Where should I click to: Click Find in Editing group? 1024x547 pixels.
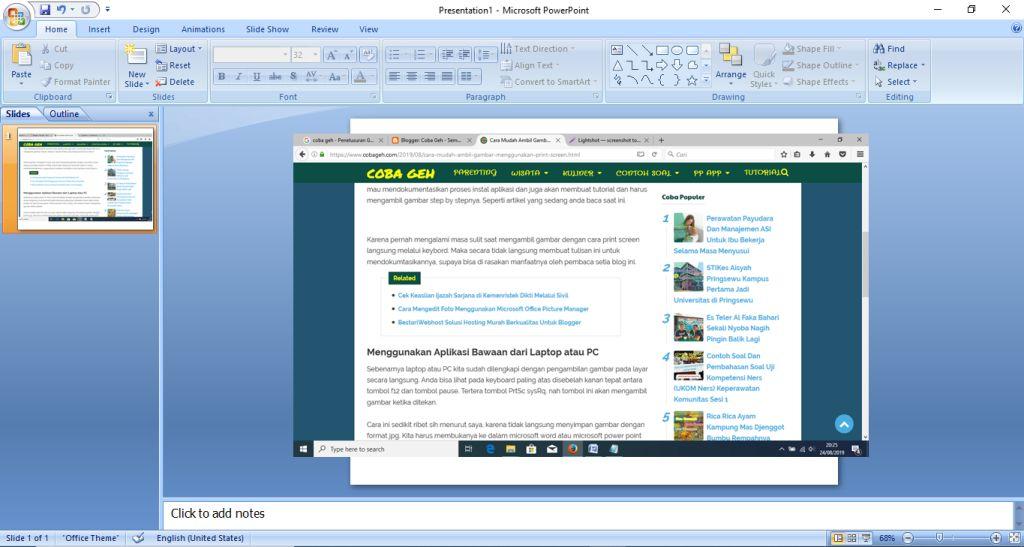889,49
